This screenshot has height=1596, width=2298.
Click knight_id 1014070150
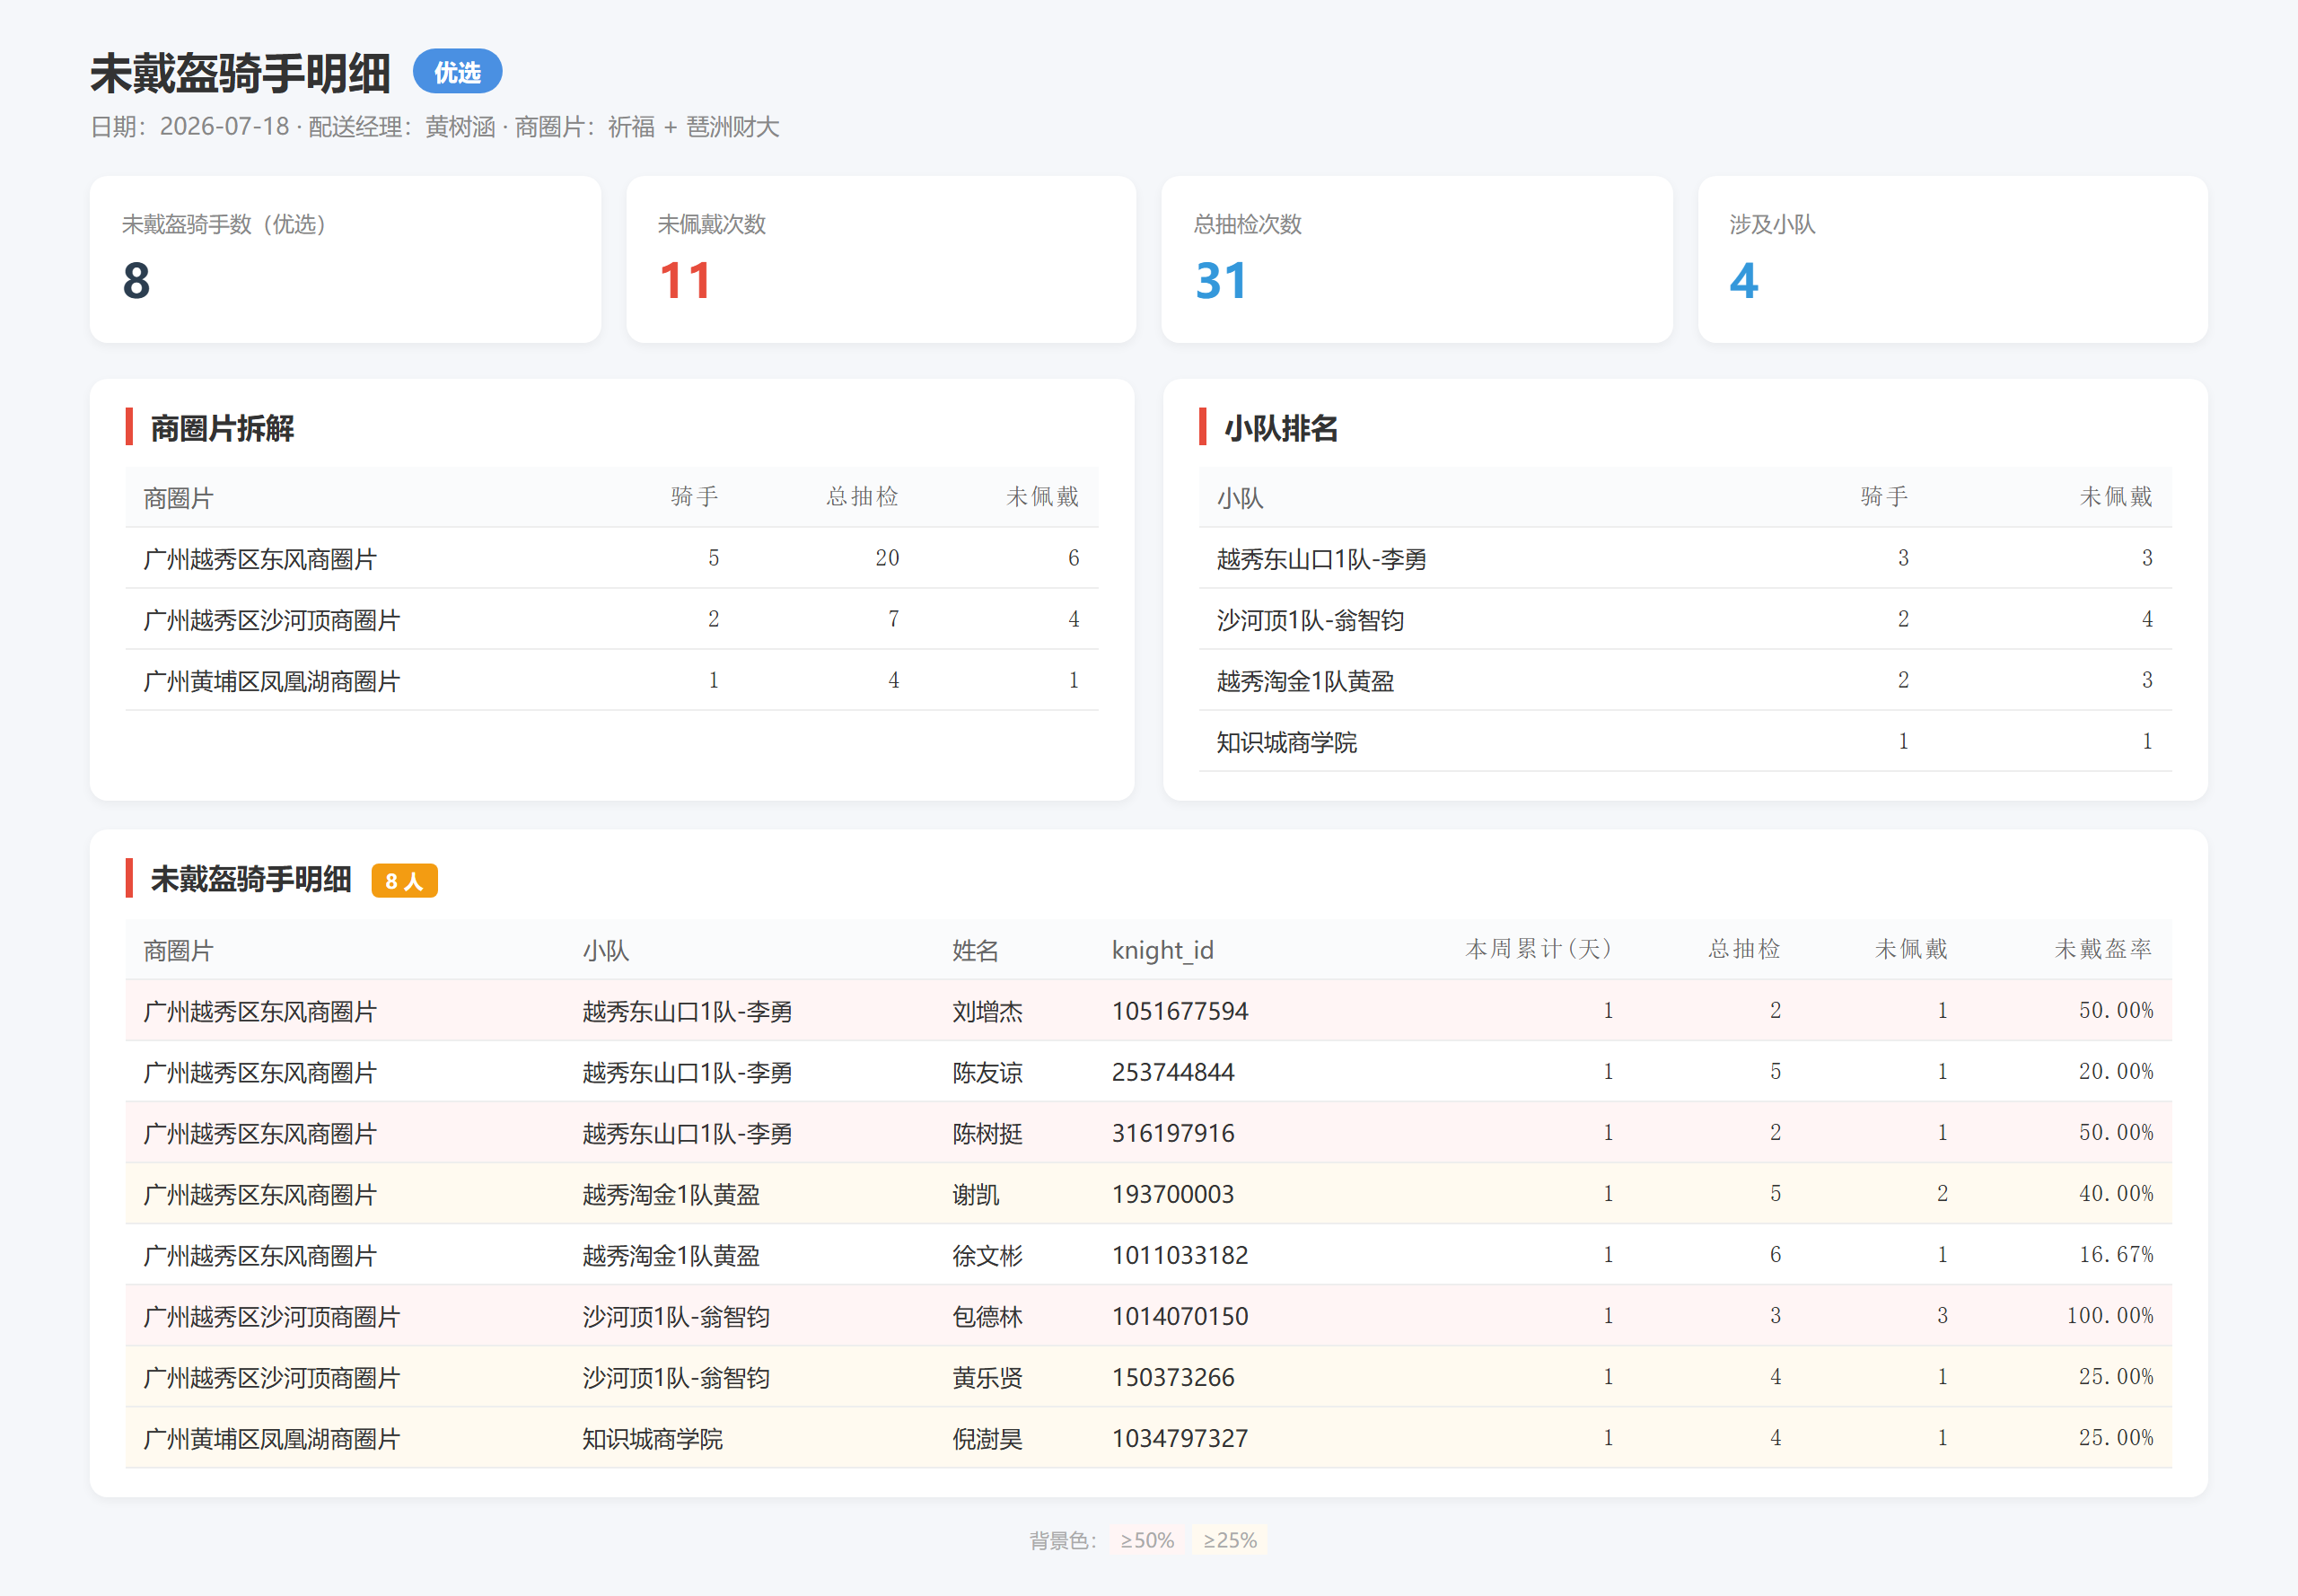(x=1180, y=1316)
